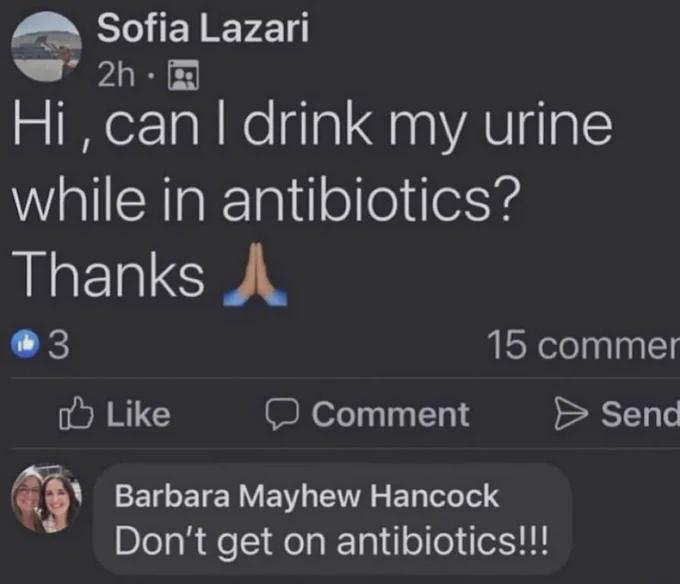Open Barbara Mayhew Hancock's profile photo
Image resolution: width=680 pixels, height=584 pixels.
[x=46, y=499]
